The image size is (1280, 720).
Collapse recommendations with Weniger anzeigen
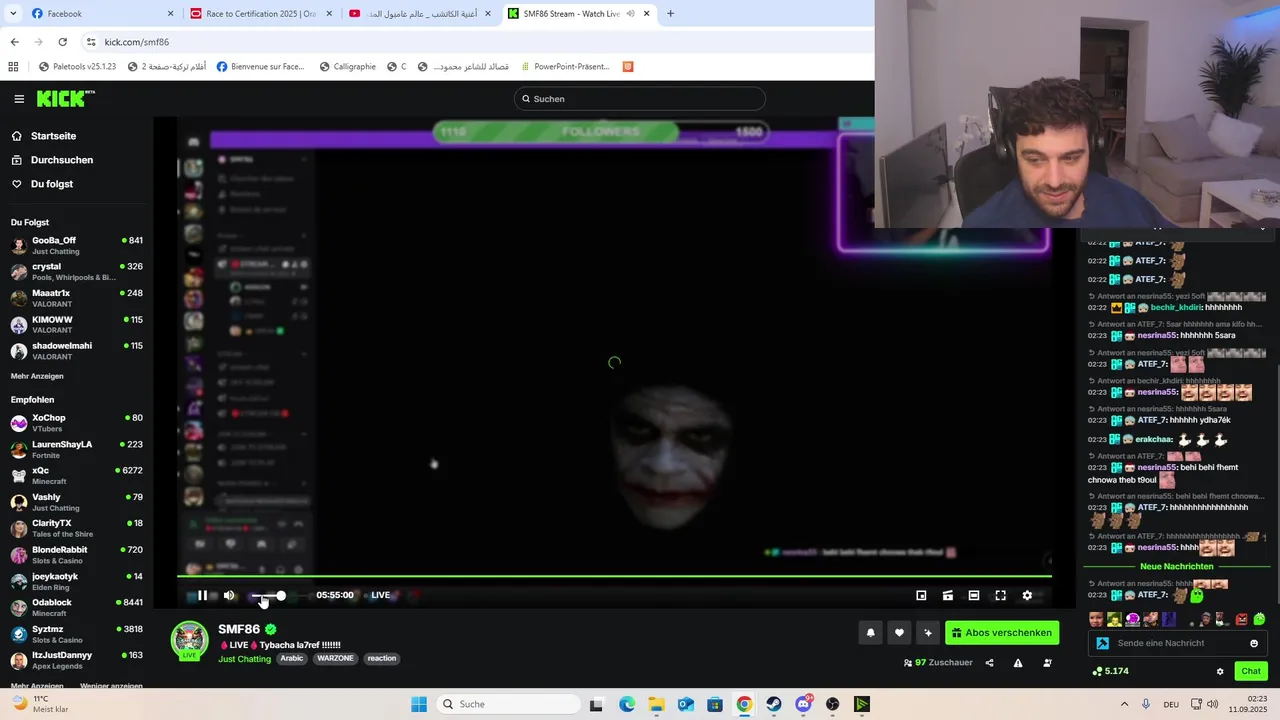point(111,686)
